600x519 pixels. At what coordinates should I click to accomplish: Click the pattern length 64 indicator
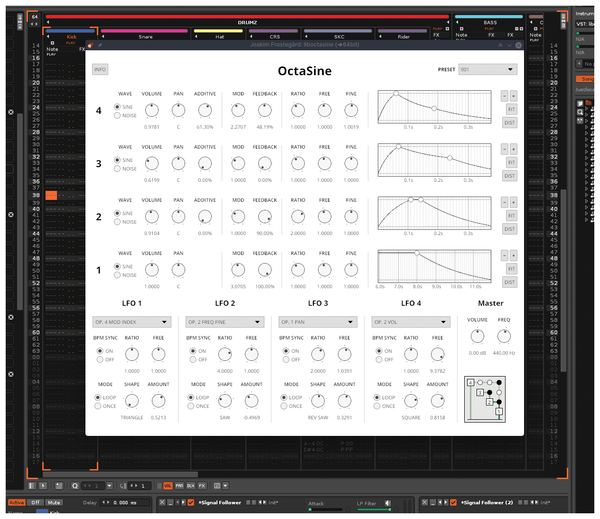pyautogui.click(x=34, y=17)
